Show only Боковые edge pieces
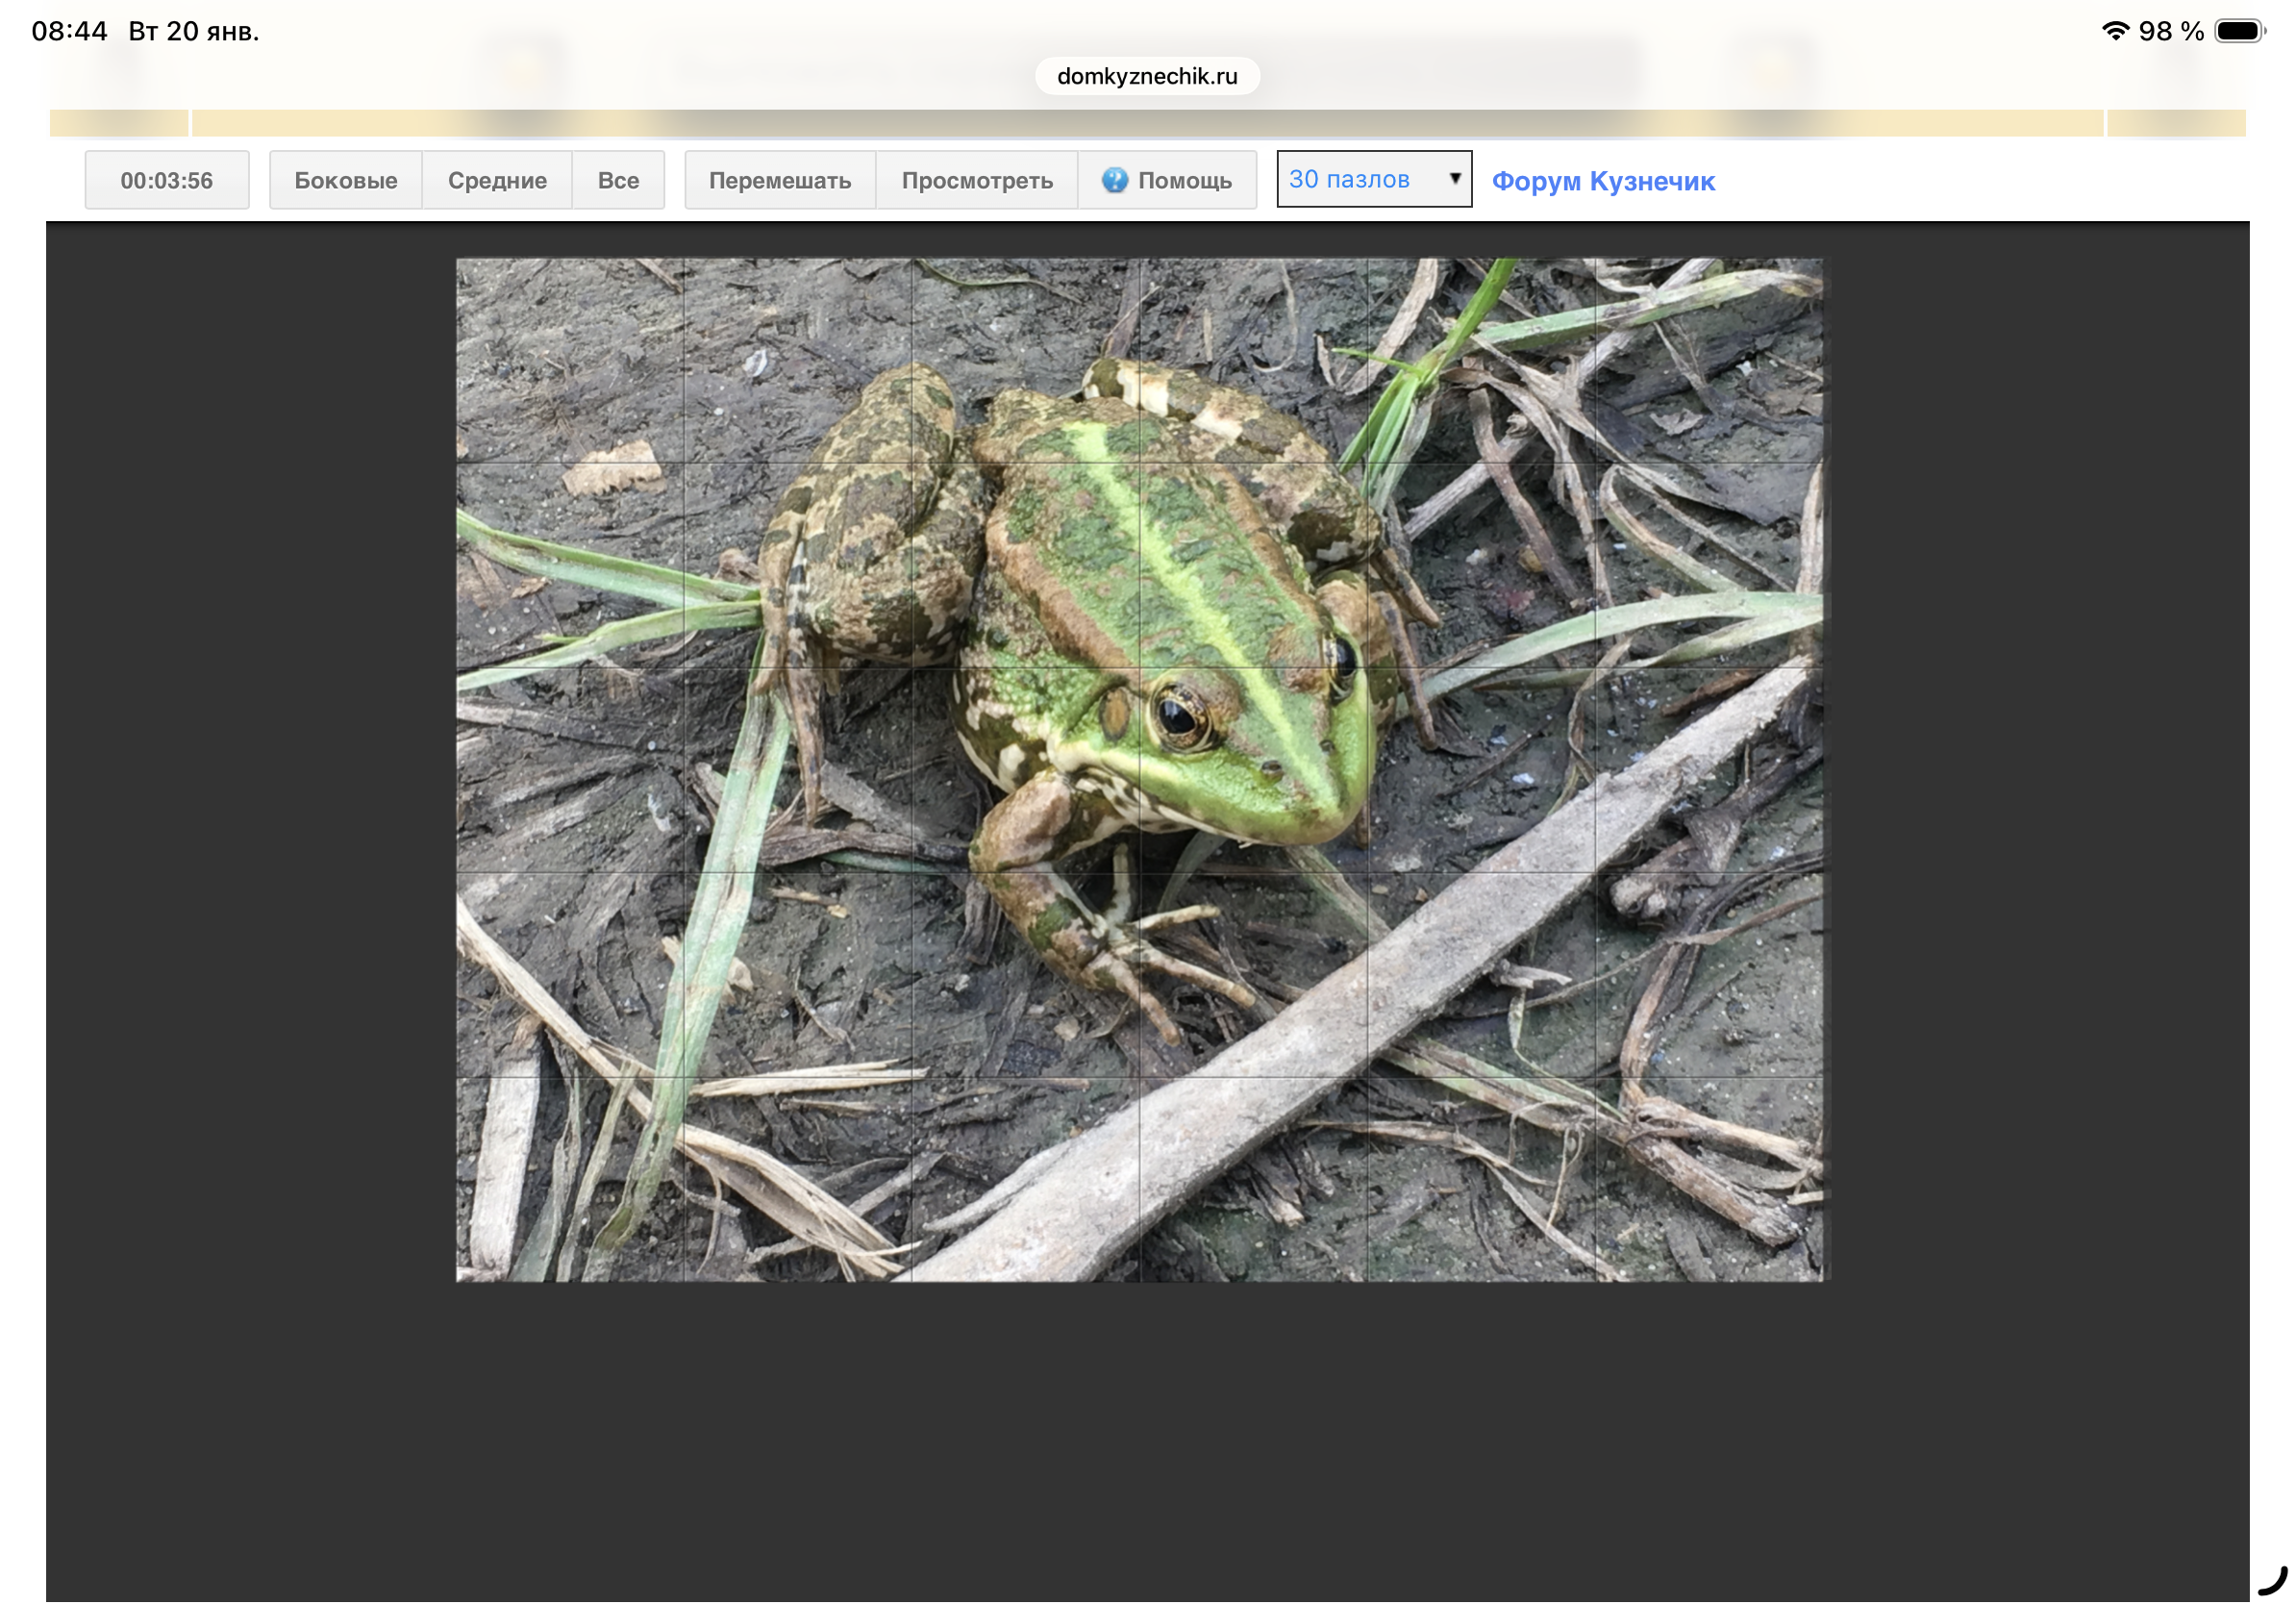 point(345,180)
